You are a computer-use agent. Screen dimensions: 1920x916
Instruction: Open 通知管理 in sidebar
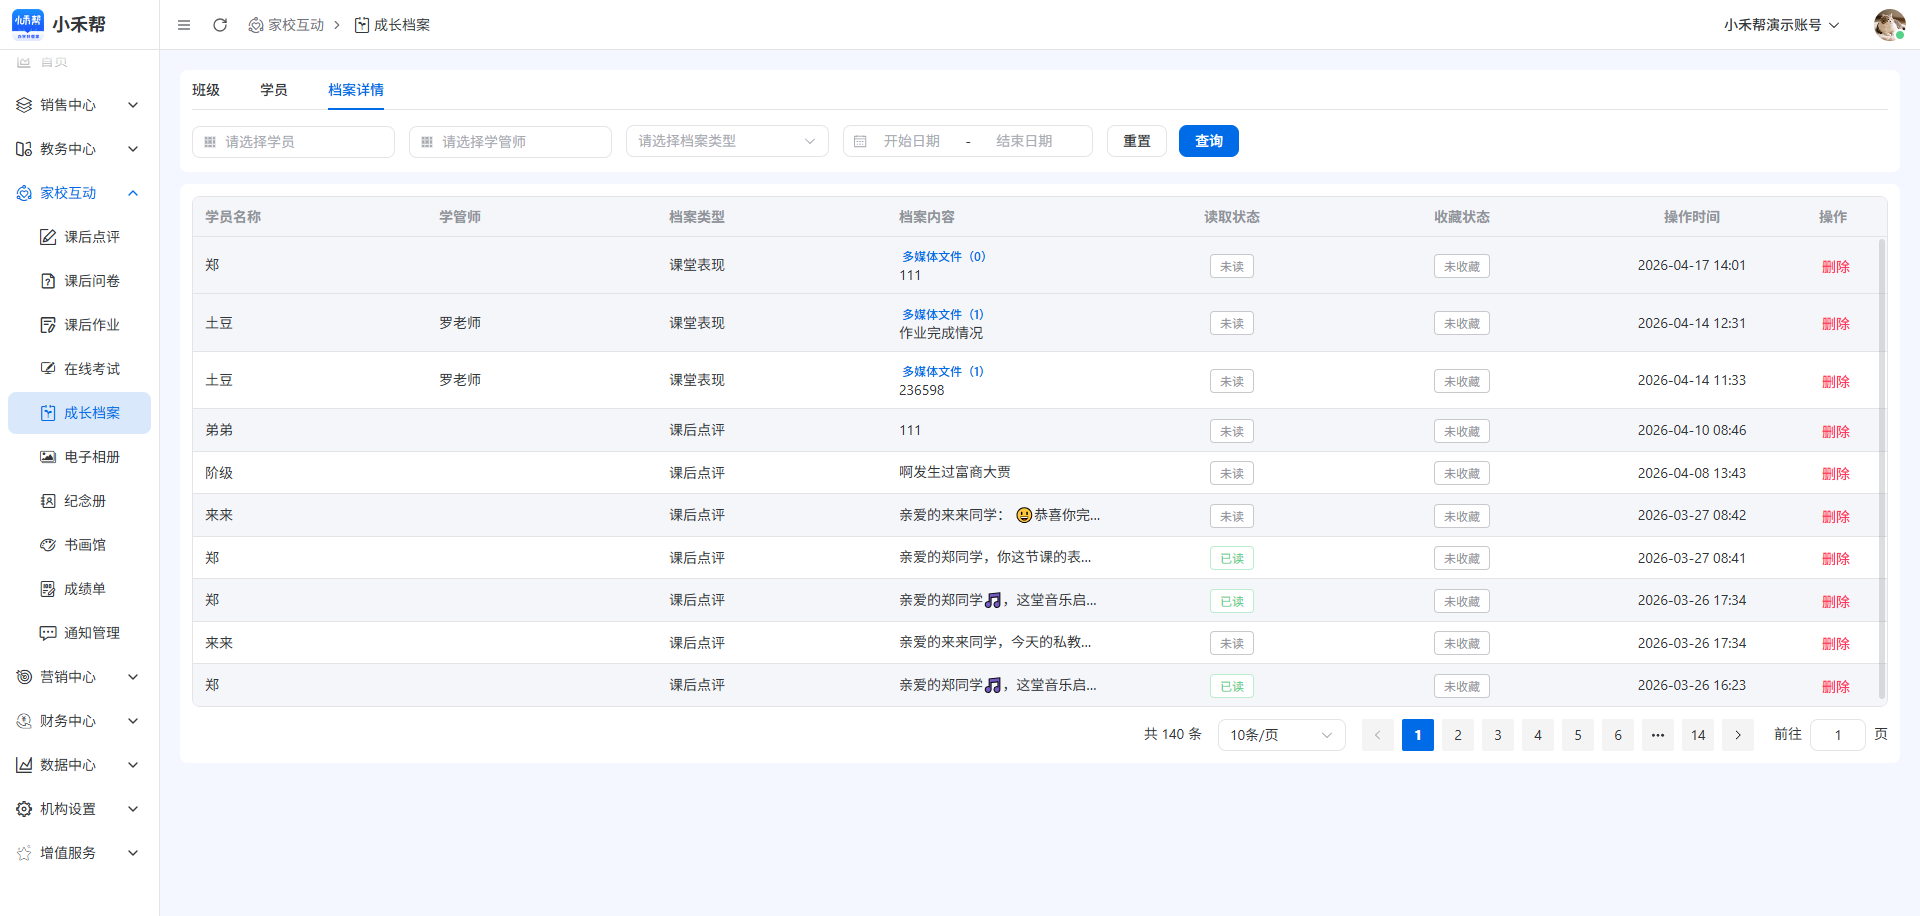coord(91,633)
